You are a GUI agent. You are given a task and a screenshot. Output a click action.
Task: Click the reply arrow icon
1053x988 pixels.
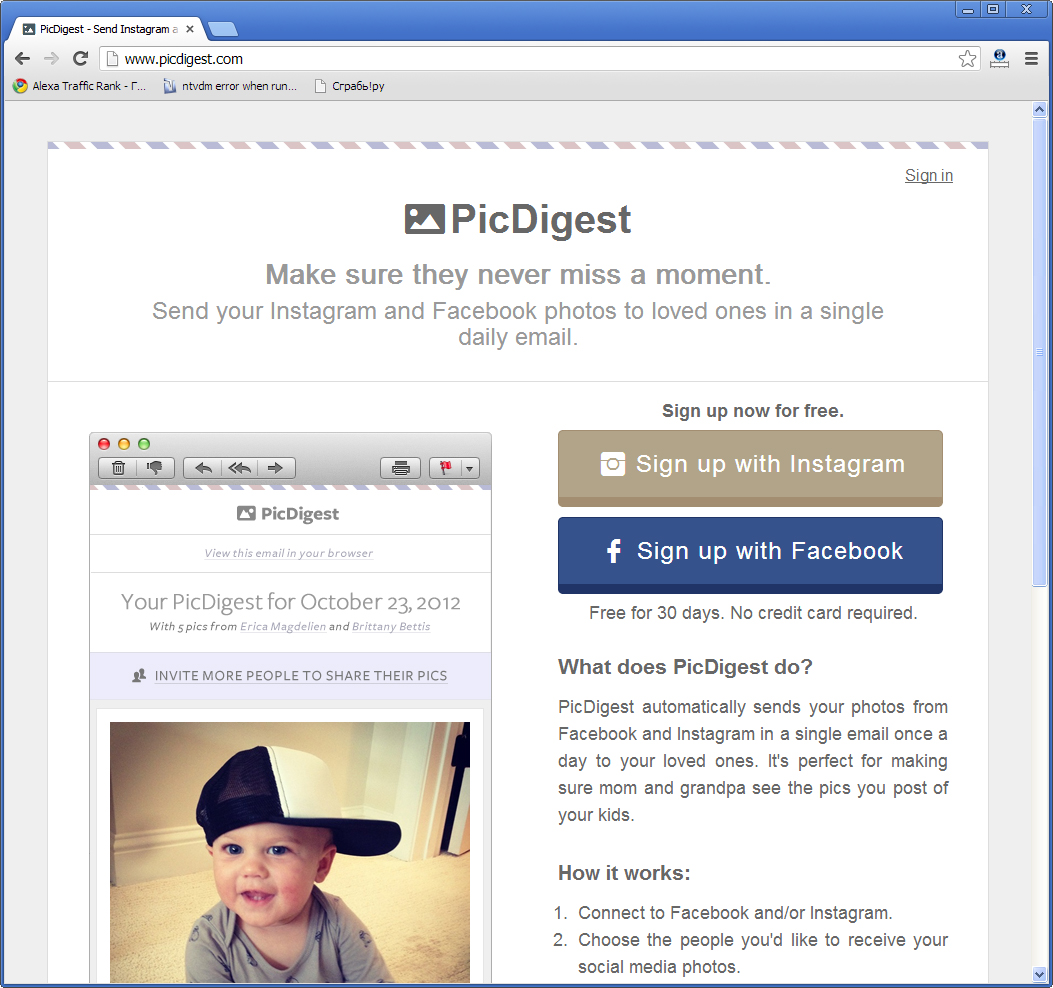(203, 468)
